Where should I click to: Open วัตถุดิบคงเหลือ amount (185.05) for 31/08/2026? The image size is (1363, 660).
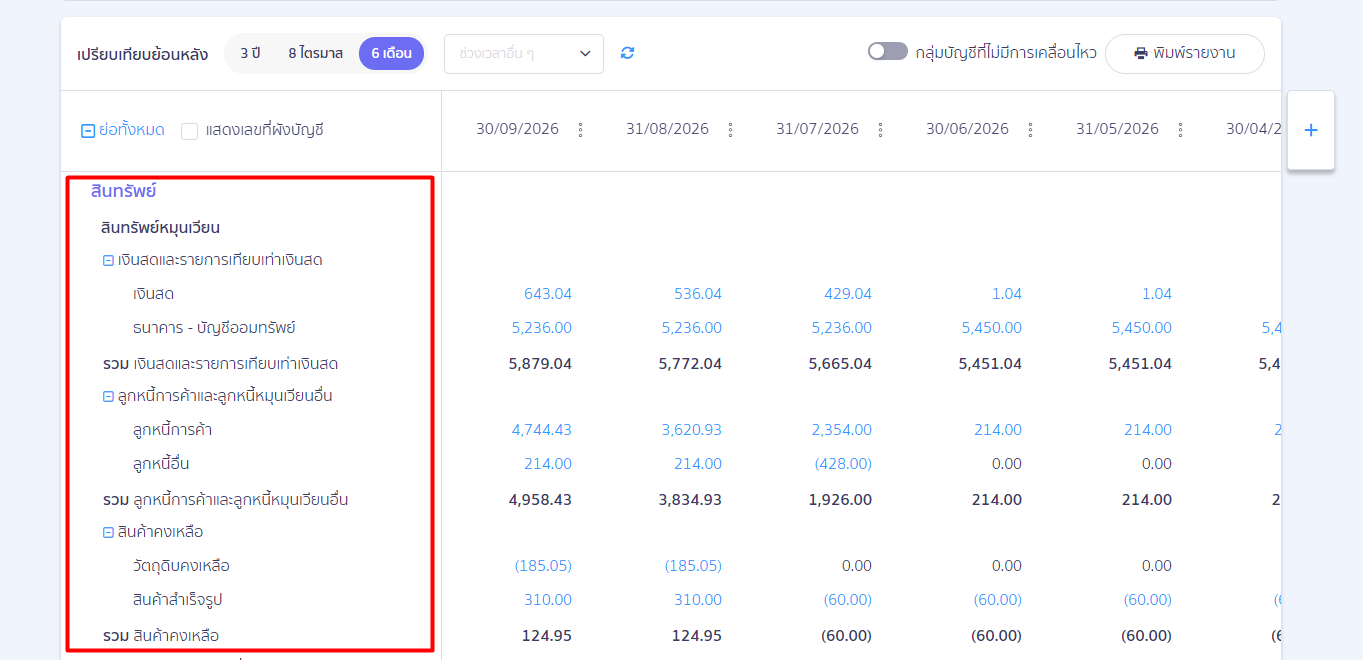point(693,566)
